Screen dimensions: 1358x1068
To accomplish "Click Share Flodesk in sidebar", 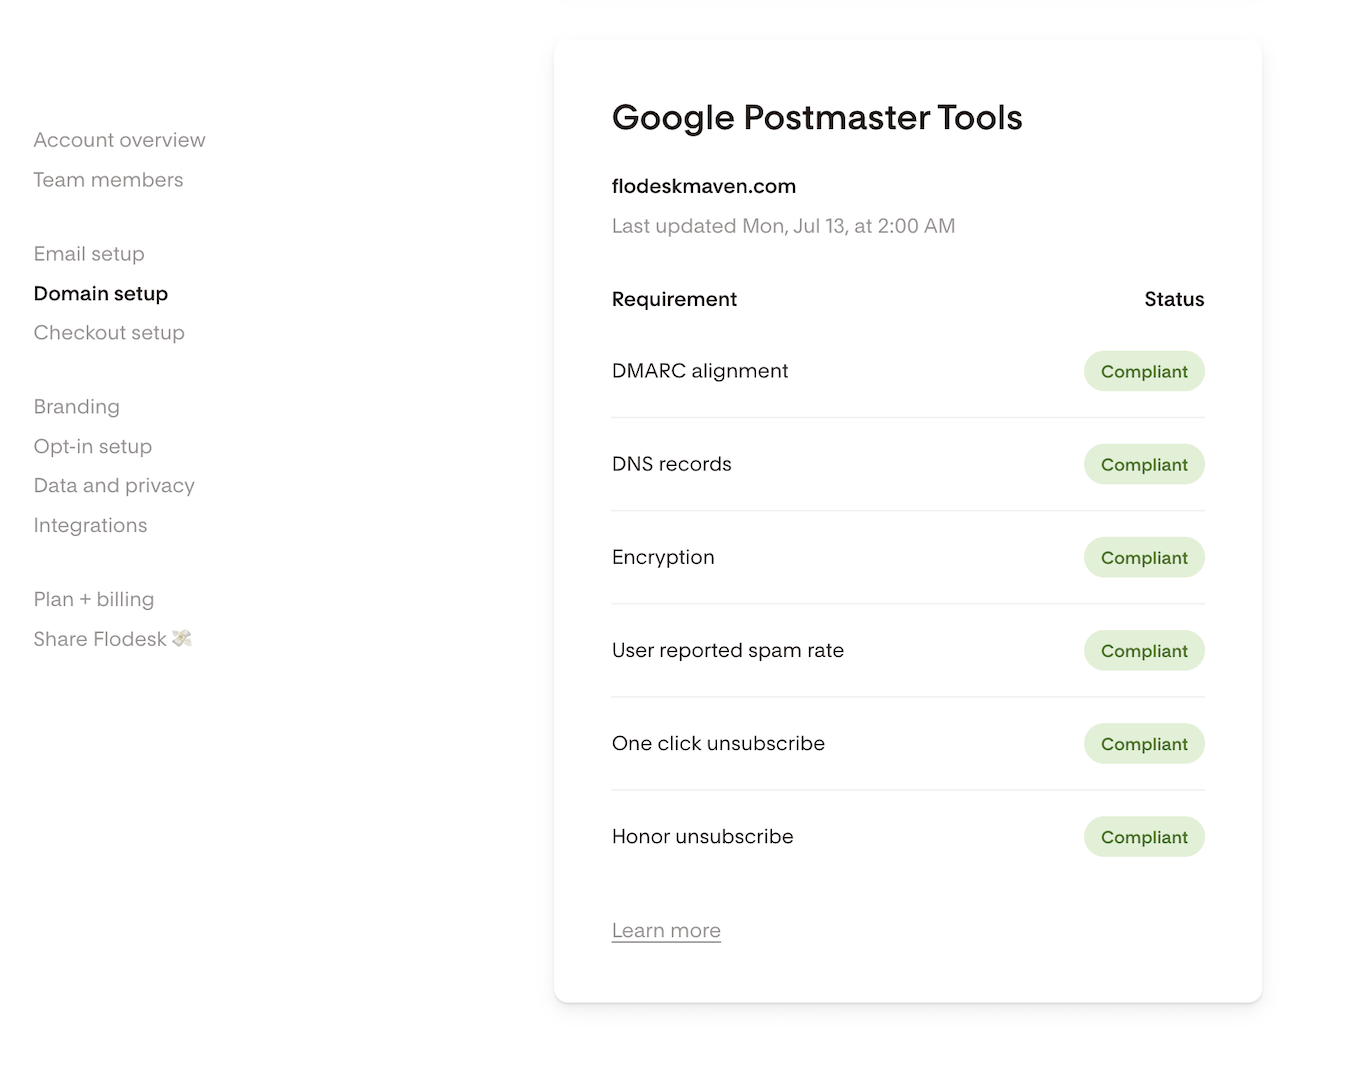I will point(112,639).
